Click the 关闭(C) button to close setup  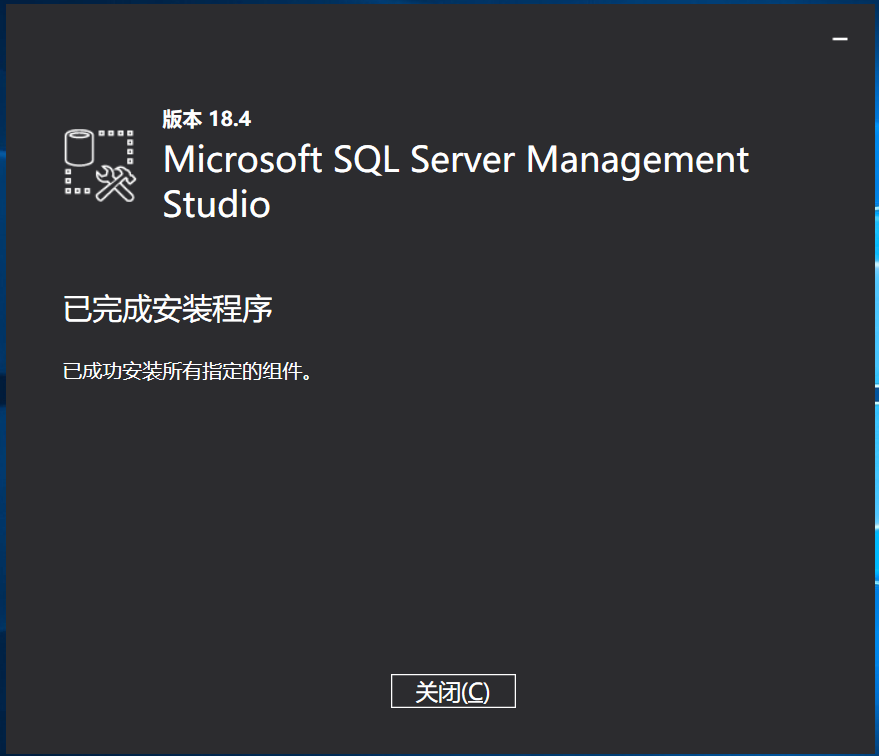tap(452, 690)
